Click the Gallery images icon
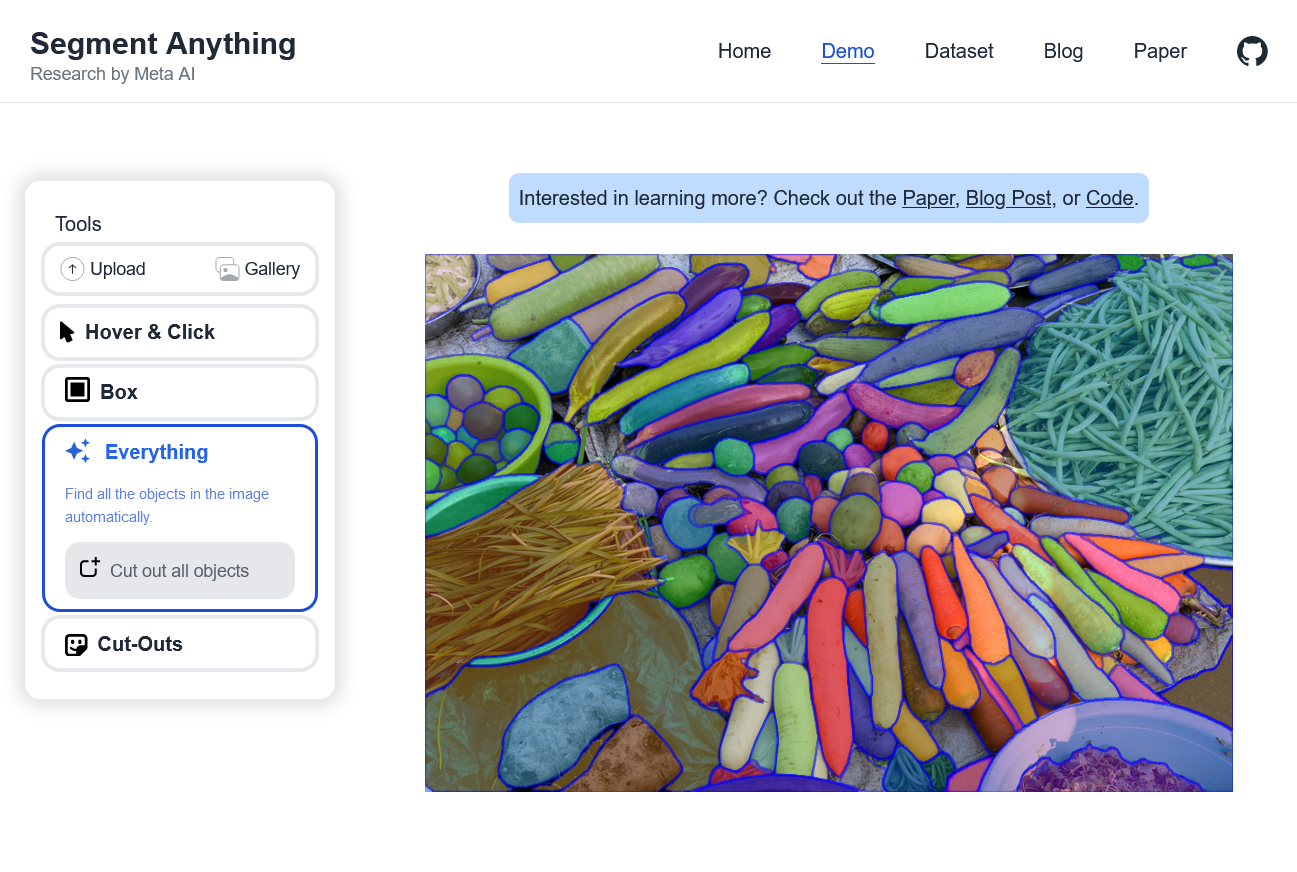The height and width of the screenshot is (872, 1297). click(x=227, y=269)
